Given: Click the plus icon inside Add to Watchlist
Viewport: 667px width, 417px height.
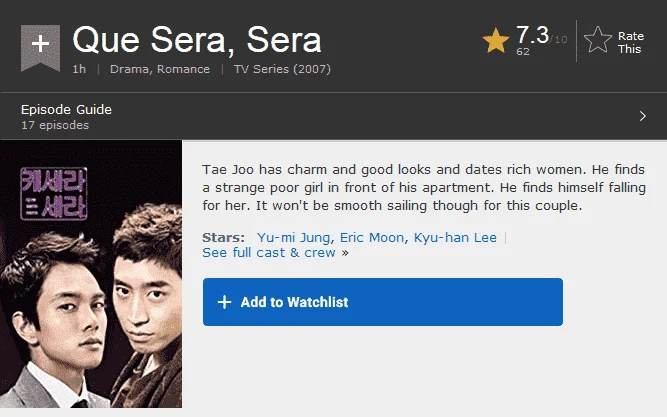Looking at the screenshot, I should tap(224, 302).
